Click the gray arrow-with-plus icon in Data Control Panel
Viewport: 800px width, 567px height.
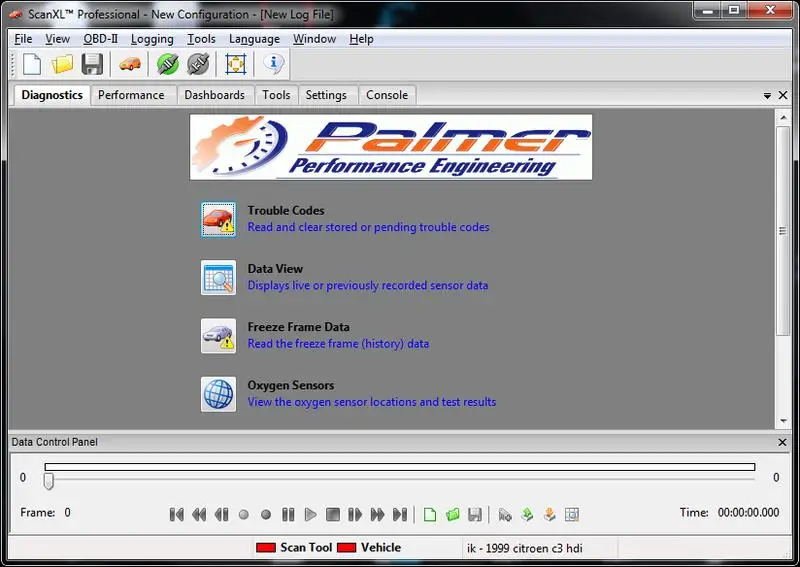[x=505, y=514]
